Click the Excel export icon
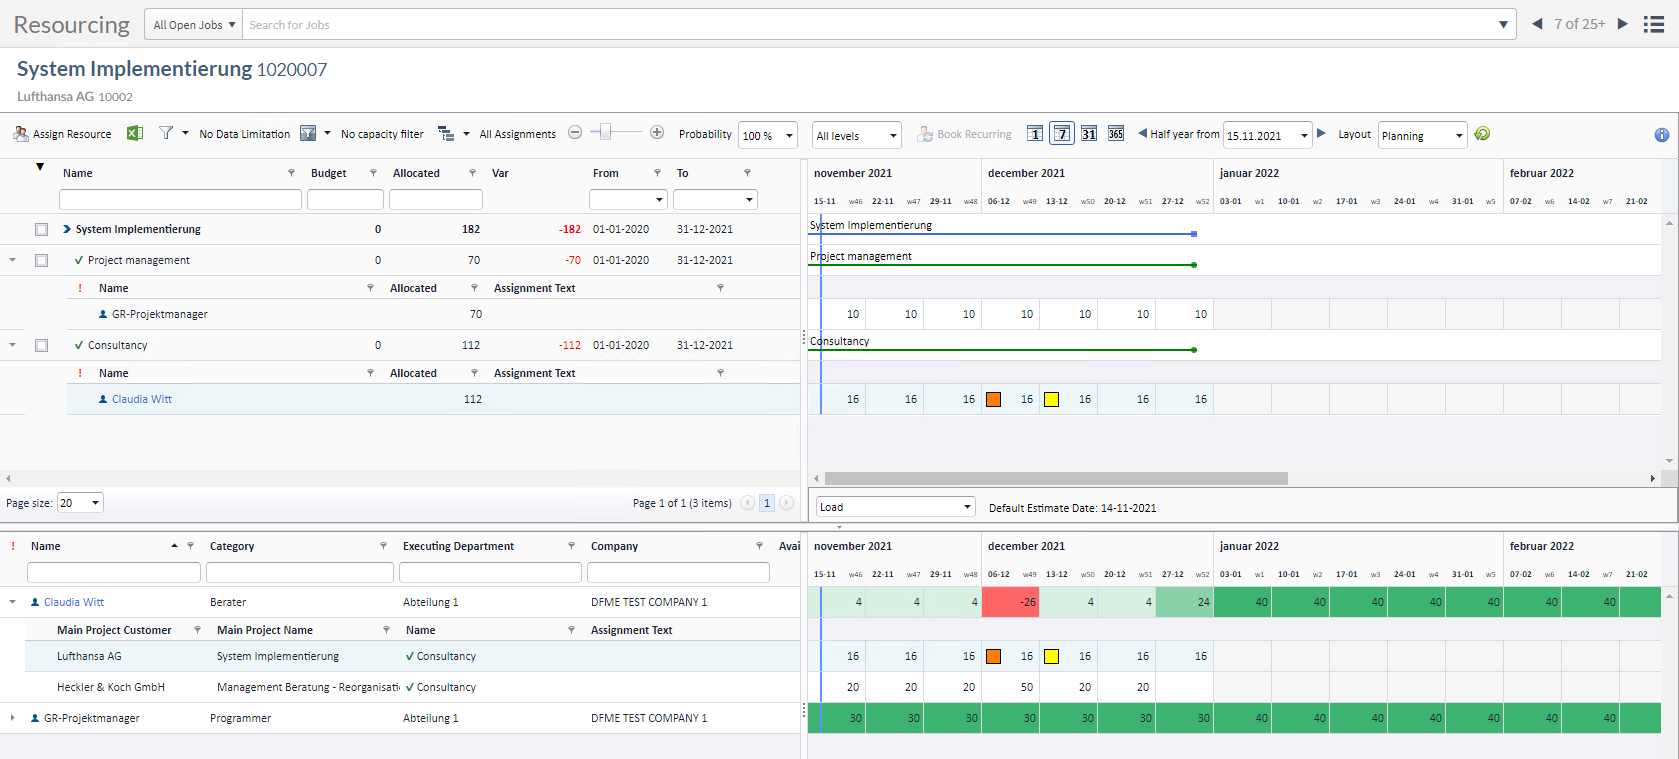The height and width of the screenshot is (759, 1679). pos(135,134)
